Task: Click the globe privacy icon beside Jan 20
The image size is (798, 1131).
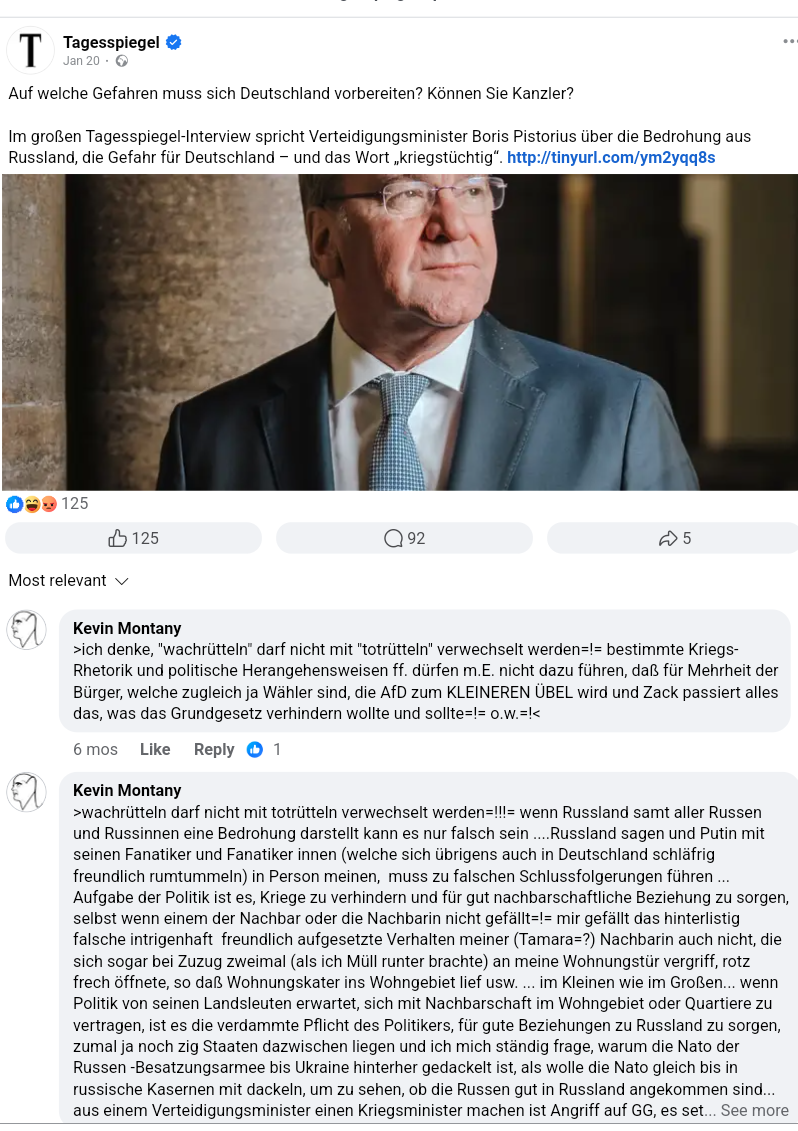Action: [122, 61]
